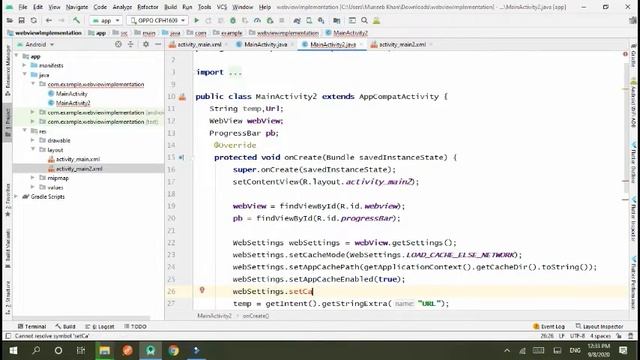The height and width of the screenshot is (360, 640).
Task: Collapse the res folder
Action: tap(24, 131)
